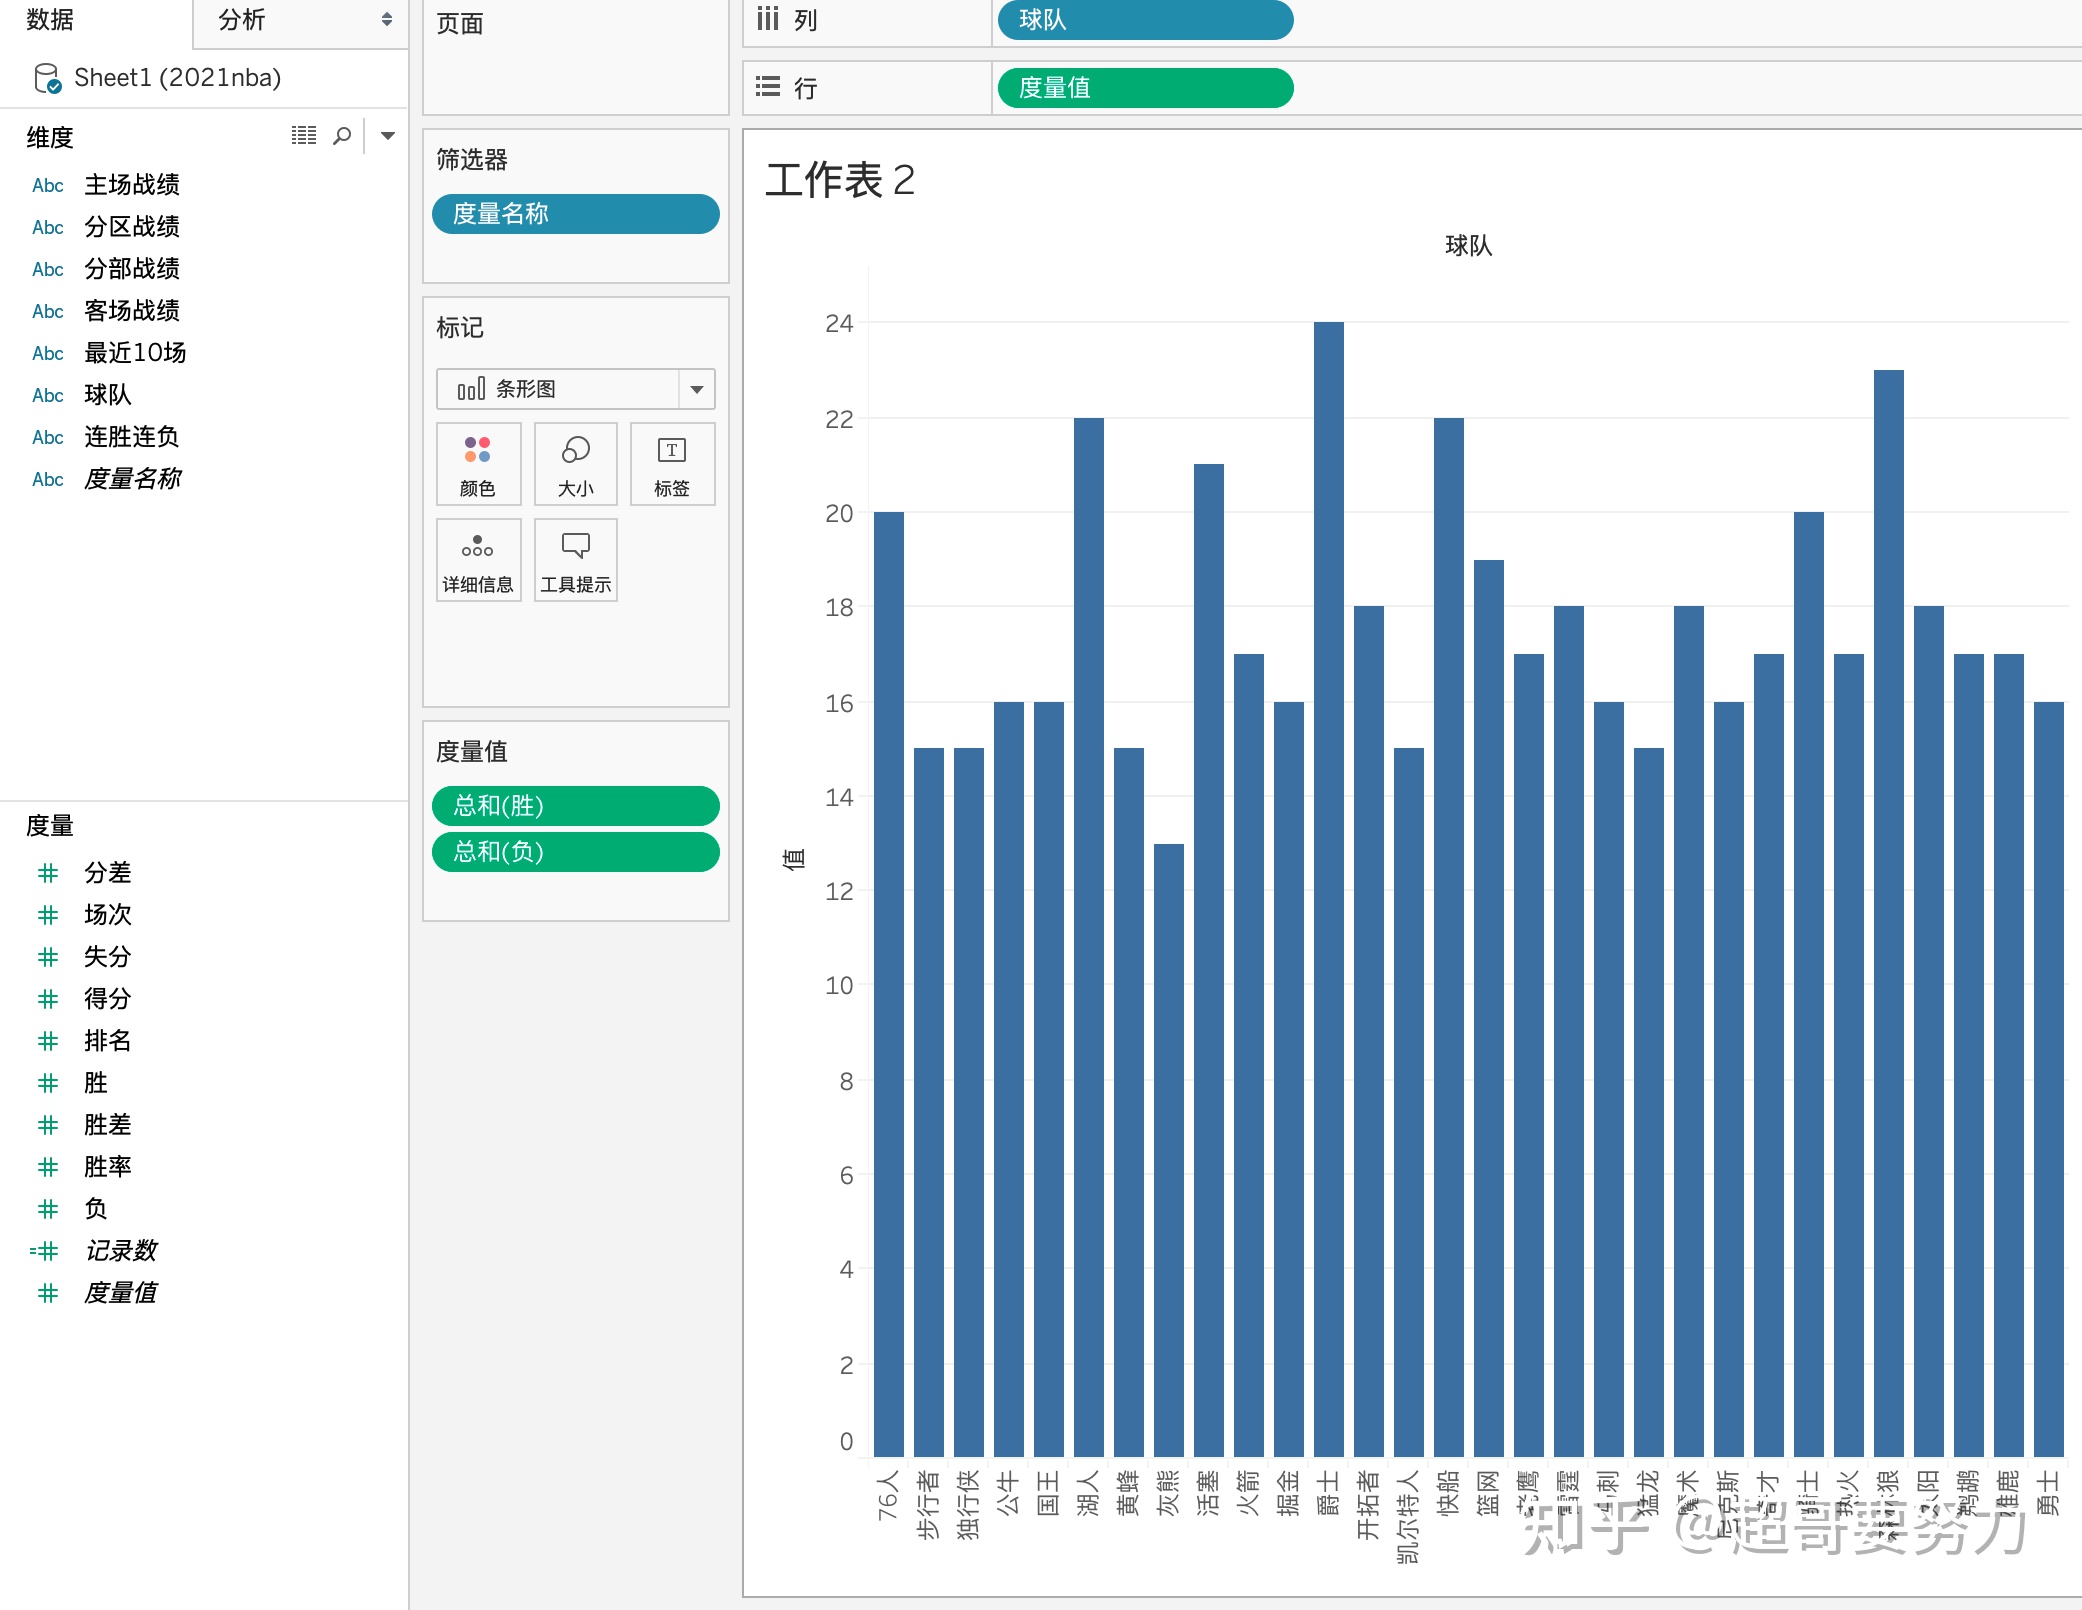Expand the dimensions pane dropdown arrow
The image size is (2082, 1610).
388,135
